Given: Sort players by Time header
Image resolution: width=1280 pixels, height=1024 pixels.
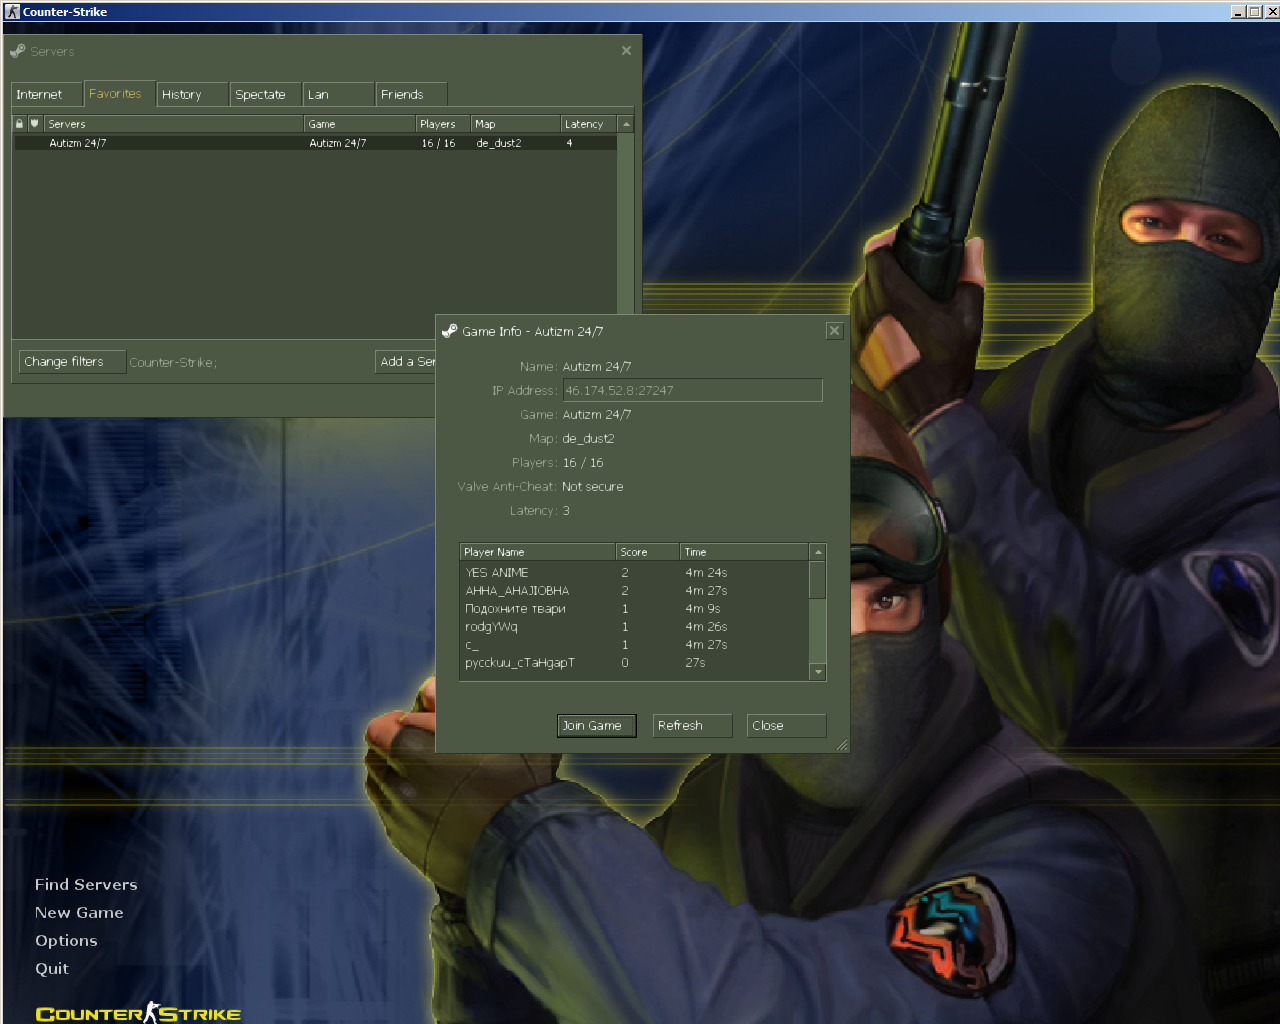Looking at the screenshot, I should coord(744,552).
